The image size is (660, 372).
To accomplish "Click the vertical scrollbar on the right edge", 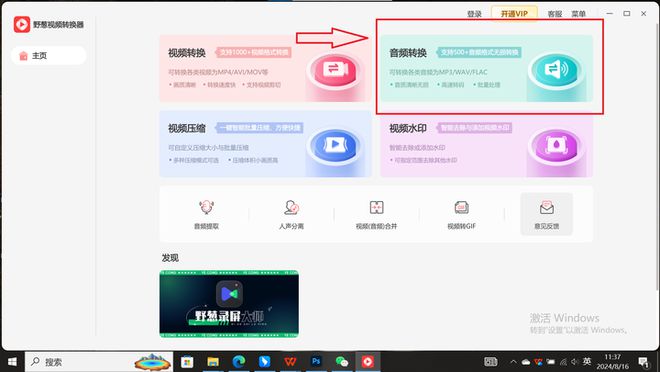I will point(657,156).
